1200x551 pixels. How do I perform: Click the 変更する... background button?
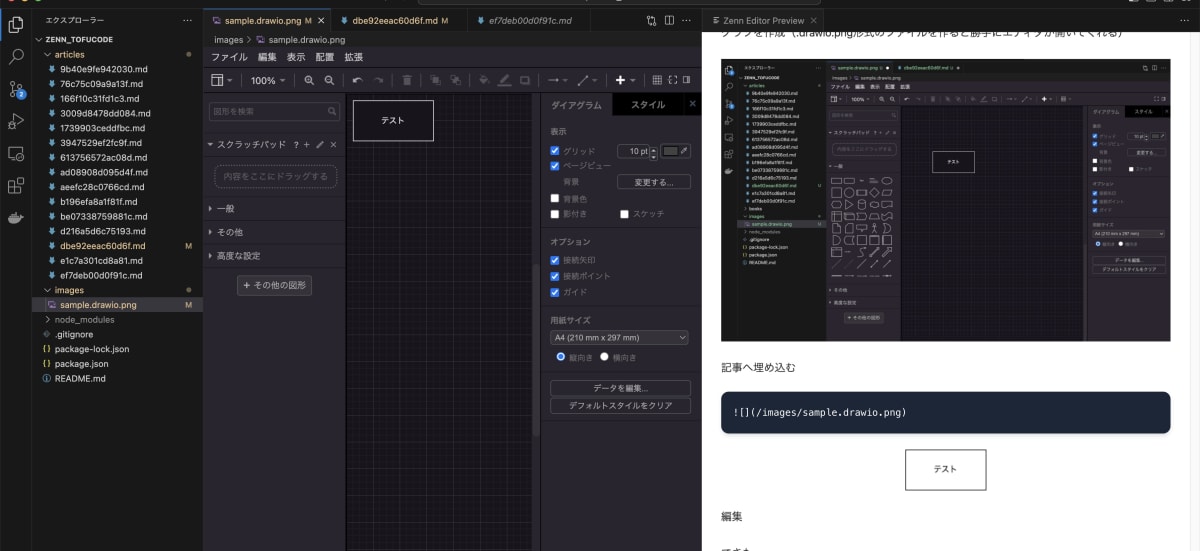click(654, 182)
